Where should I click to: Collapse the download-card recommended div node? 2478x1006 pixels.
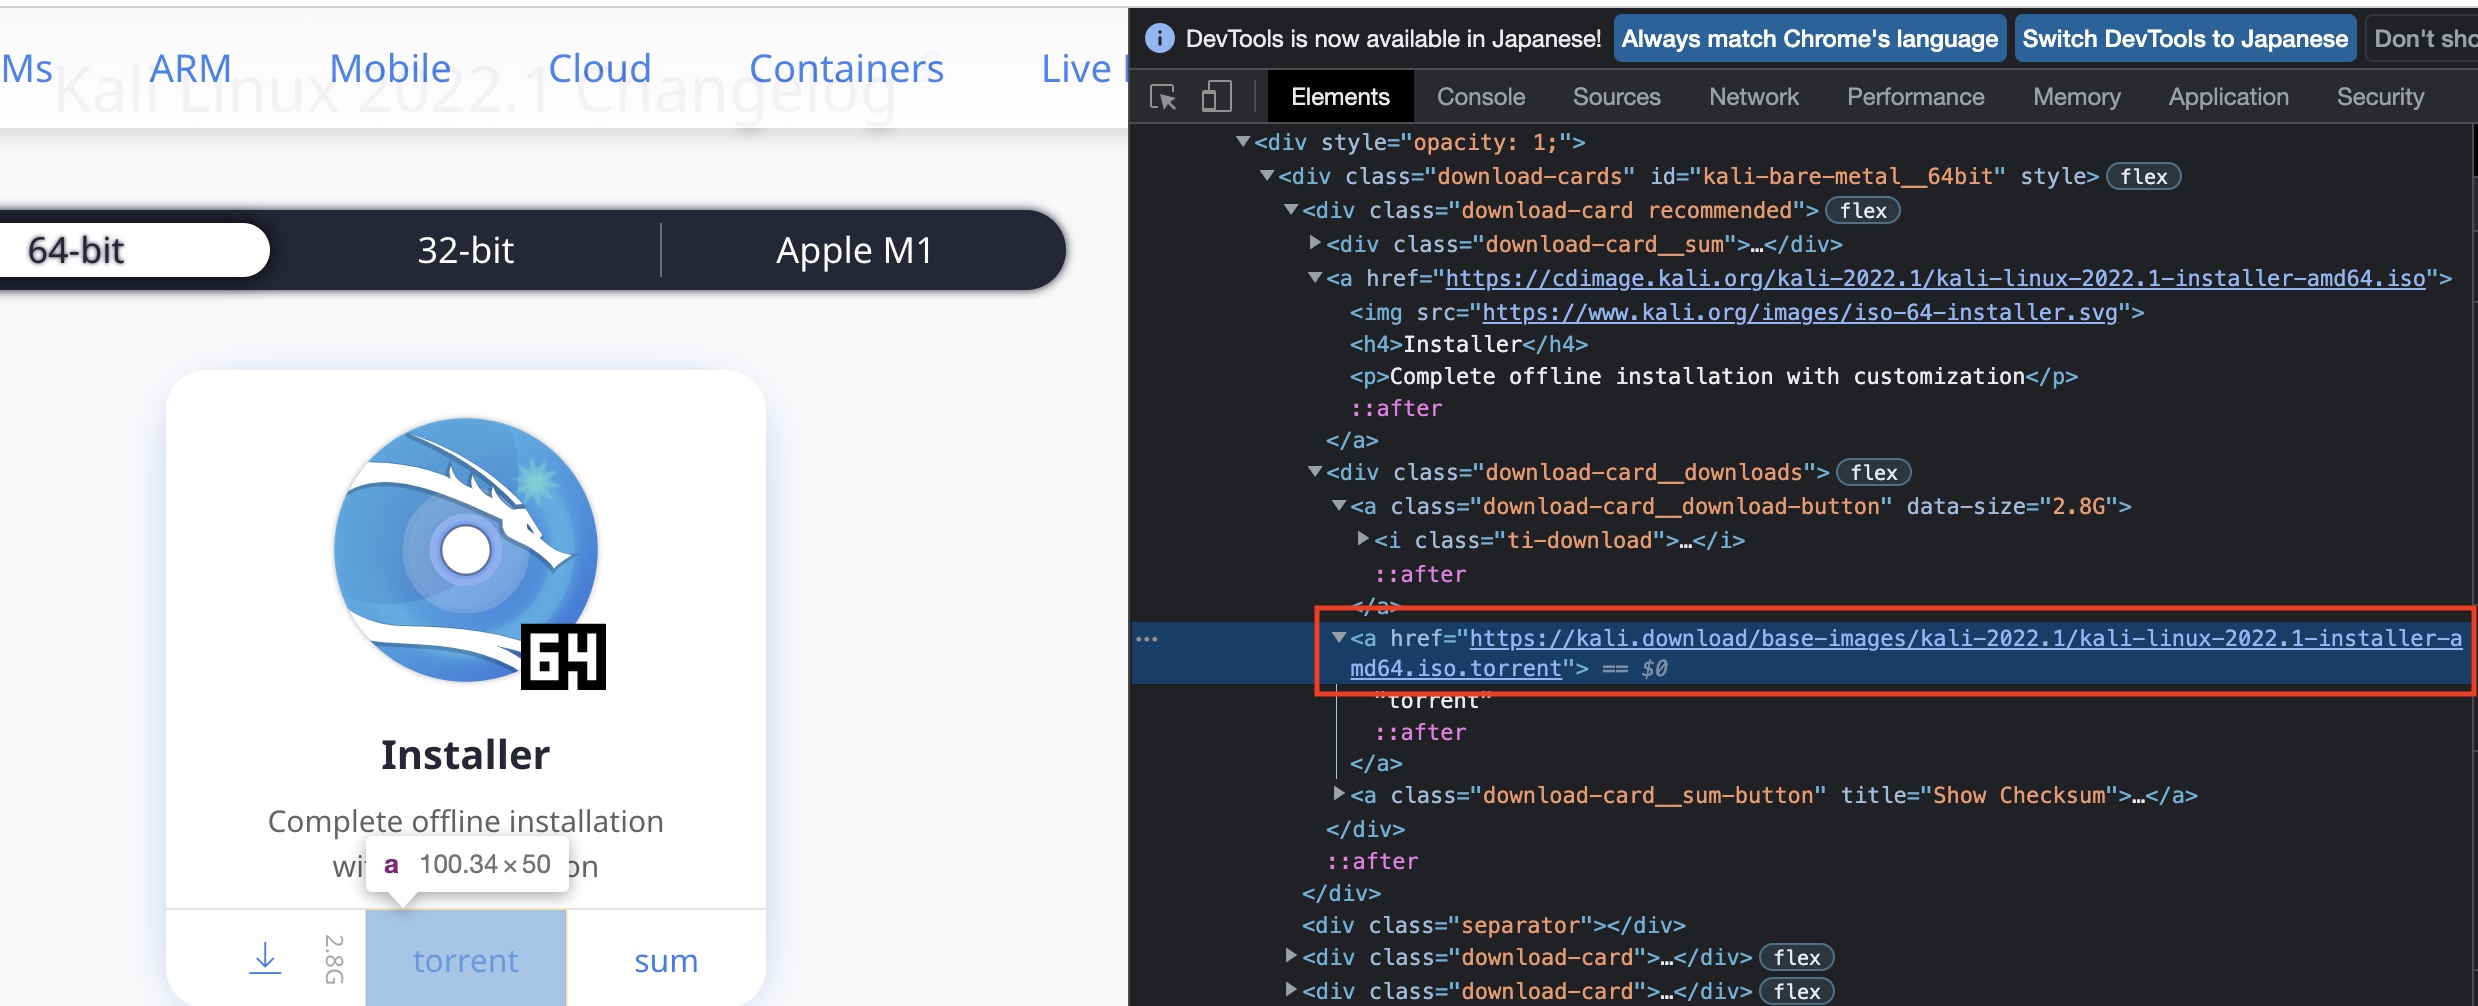(x=1291, y=210)
